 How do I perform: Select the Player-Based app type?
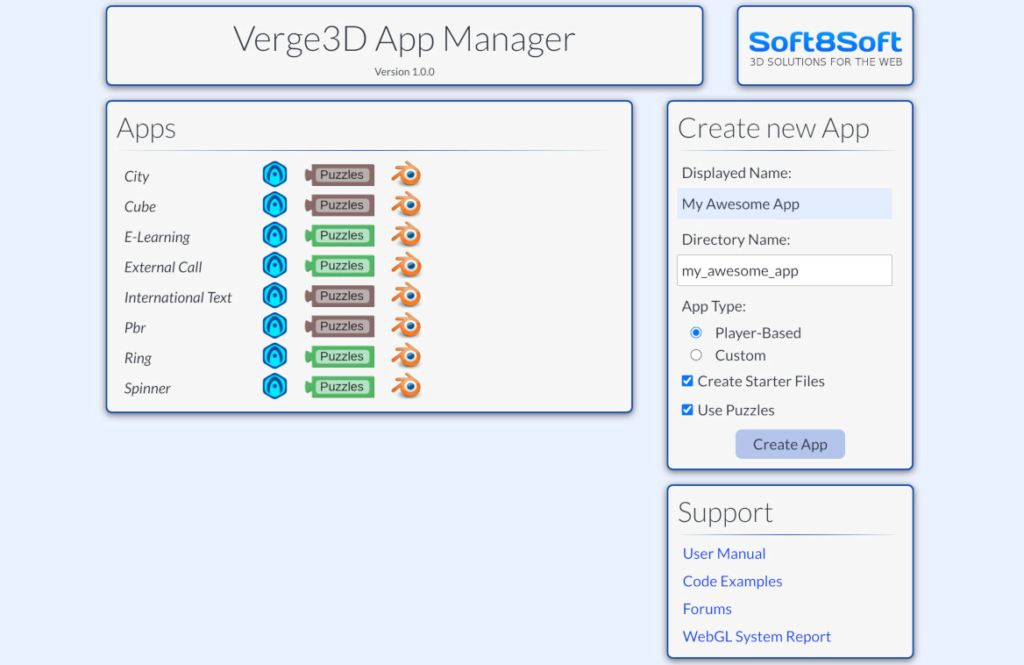pyautogui.click(x=696, y=333)
